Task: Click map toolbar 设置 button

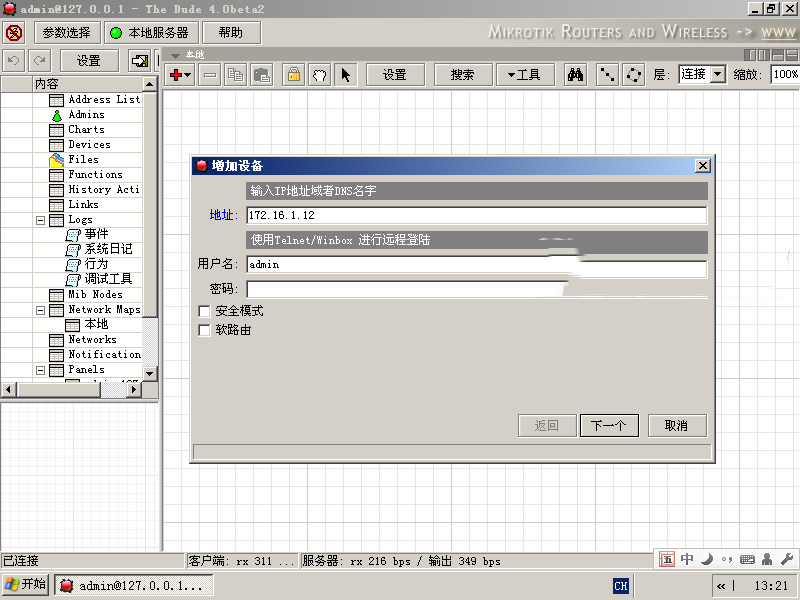Action: click(395, 75)
